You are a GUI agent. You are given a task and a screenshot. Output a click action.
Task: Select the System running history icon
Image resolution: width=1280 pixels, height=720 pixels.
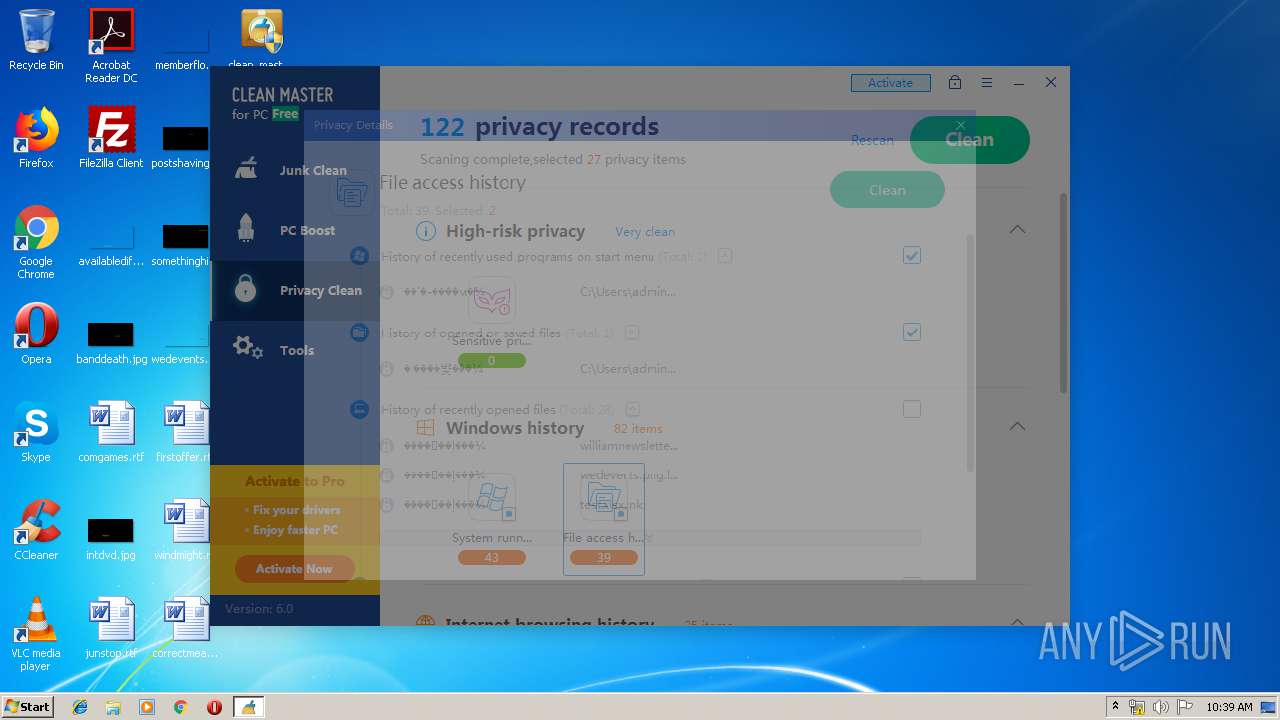491,497
